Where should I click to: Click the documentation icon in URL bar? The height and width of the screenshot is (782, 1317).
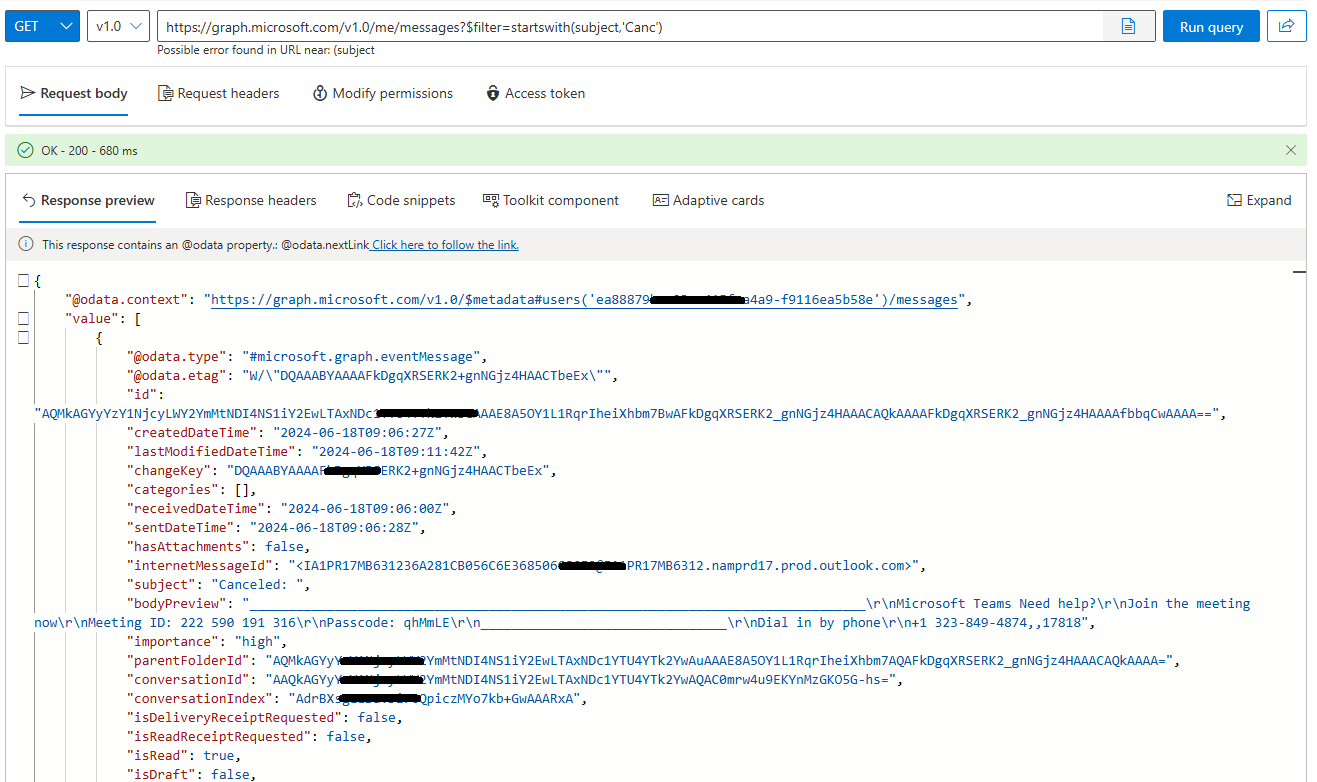(x=1128, y=27)
